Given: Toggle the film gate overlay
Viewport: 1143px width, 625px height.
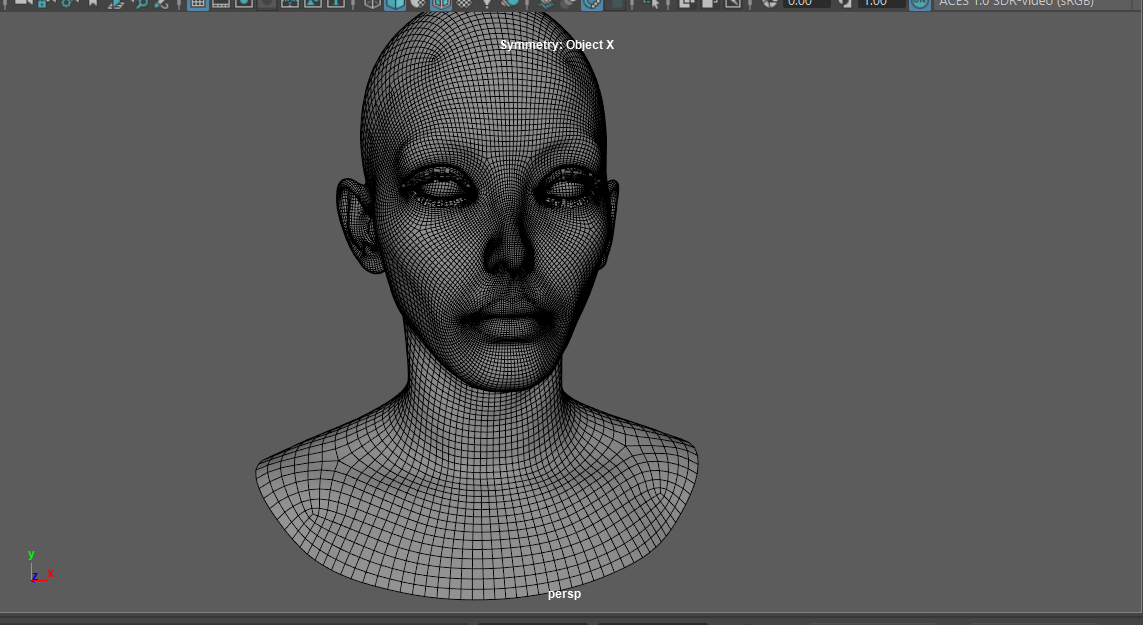Looking at the screenshot, I should coord(221,3).
